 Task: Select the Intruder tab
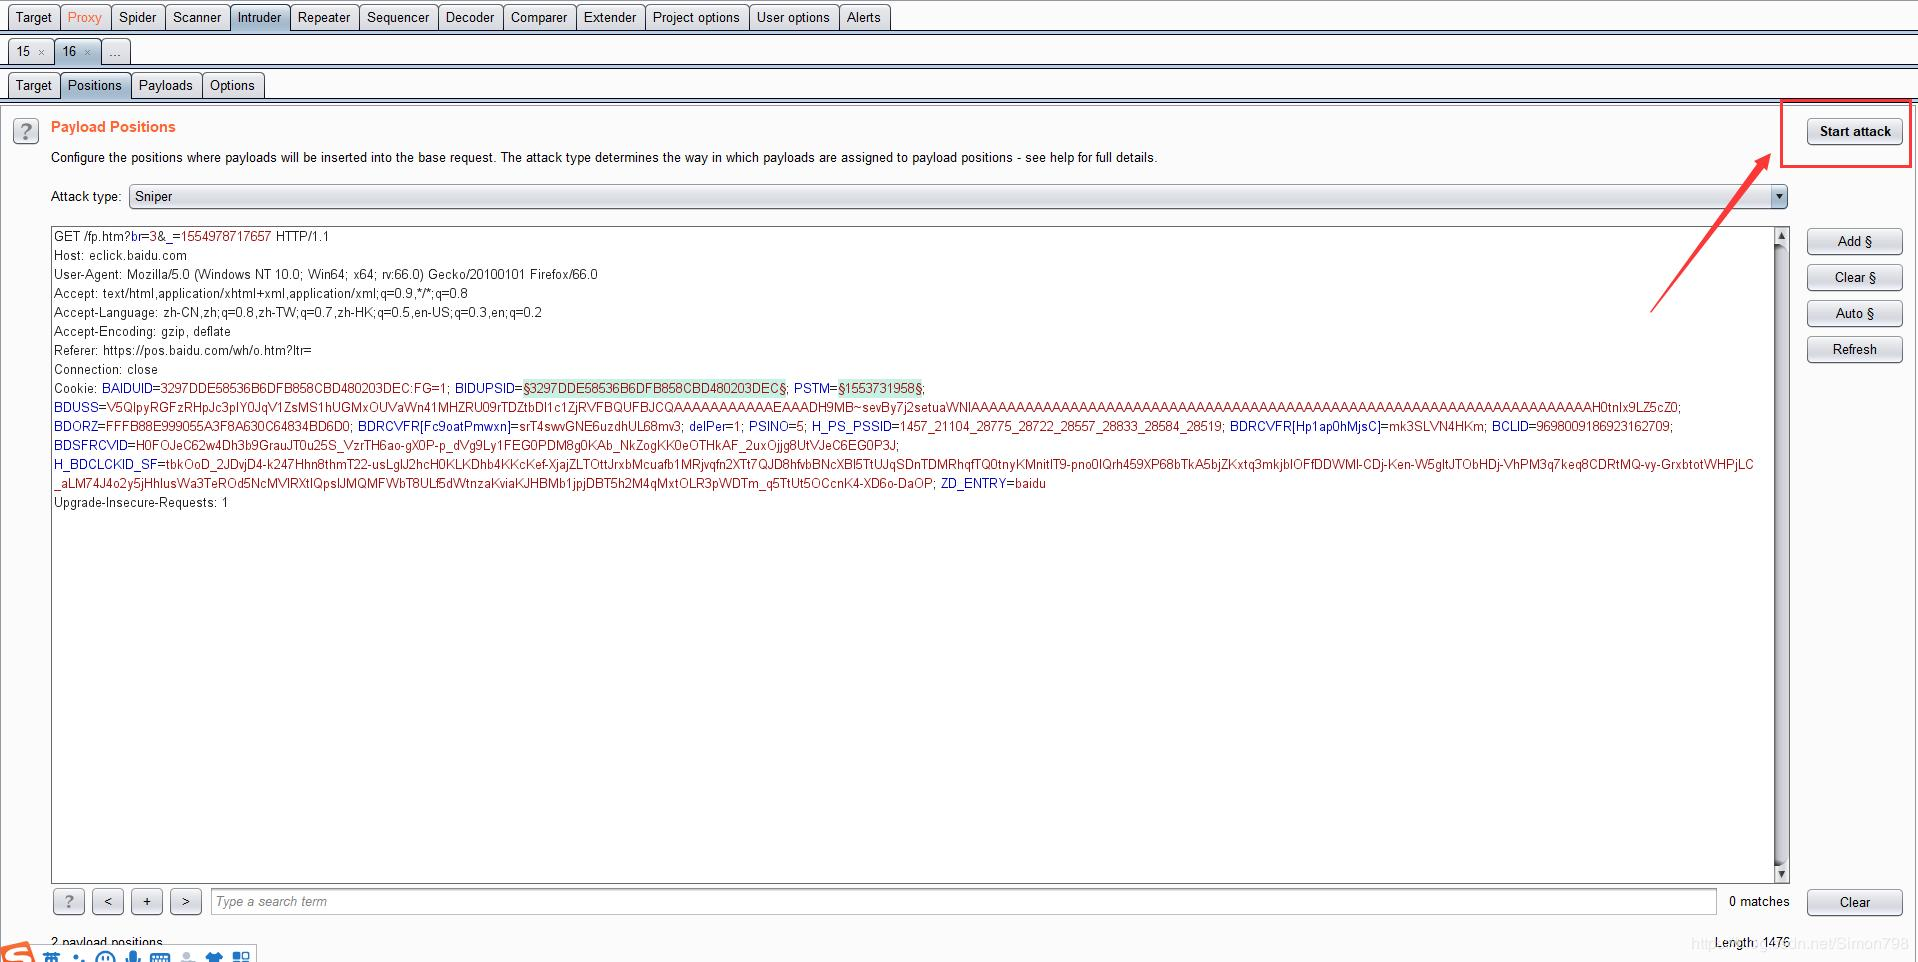[259, 17]
